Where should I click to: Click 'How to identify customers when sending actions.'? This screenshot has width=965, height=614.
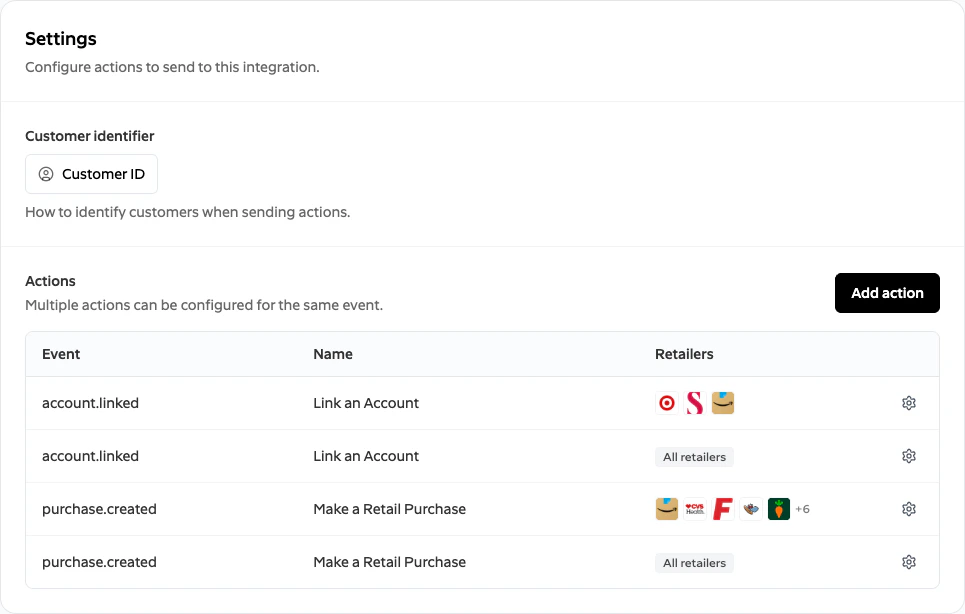coord(188,212)
